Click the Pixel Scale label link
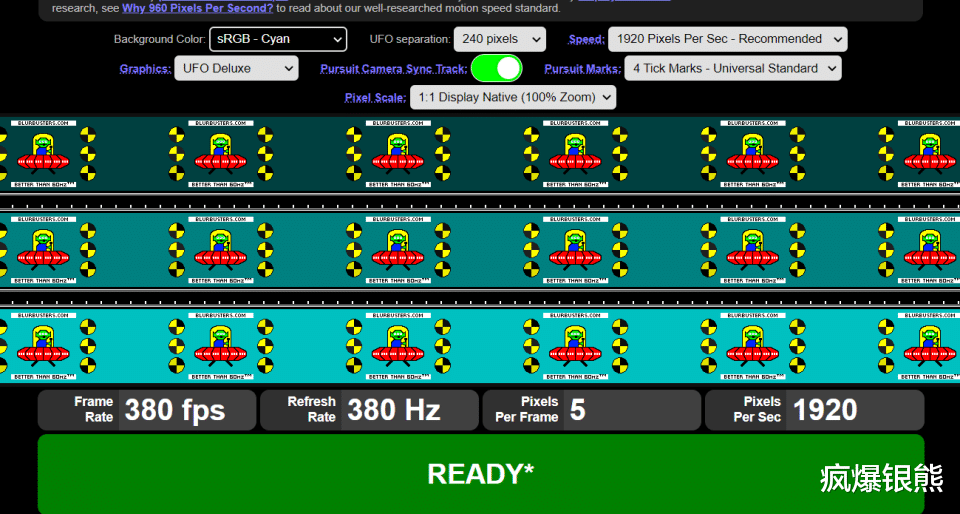 pyautogui.click(x=375, y=97)
